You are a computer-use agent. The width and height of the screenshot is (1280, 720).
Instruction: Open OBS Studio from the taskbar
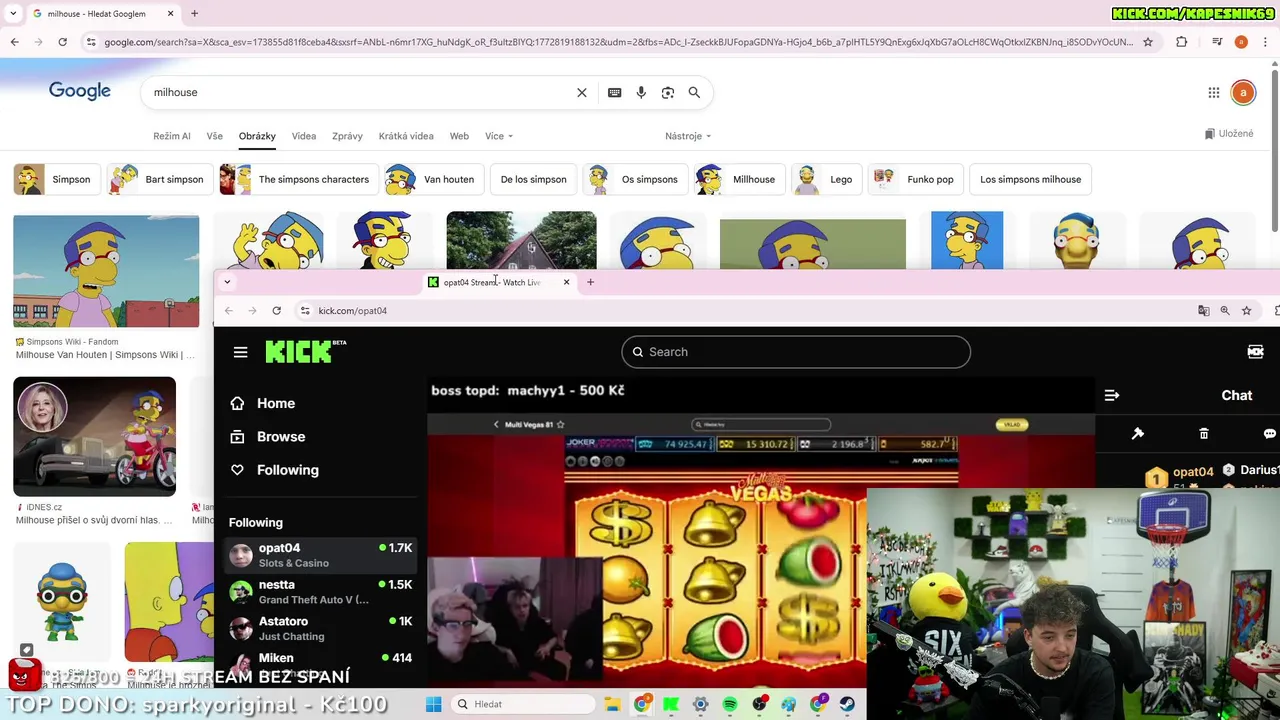(x=760, y=705)
